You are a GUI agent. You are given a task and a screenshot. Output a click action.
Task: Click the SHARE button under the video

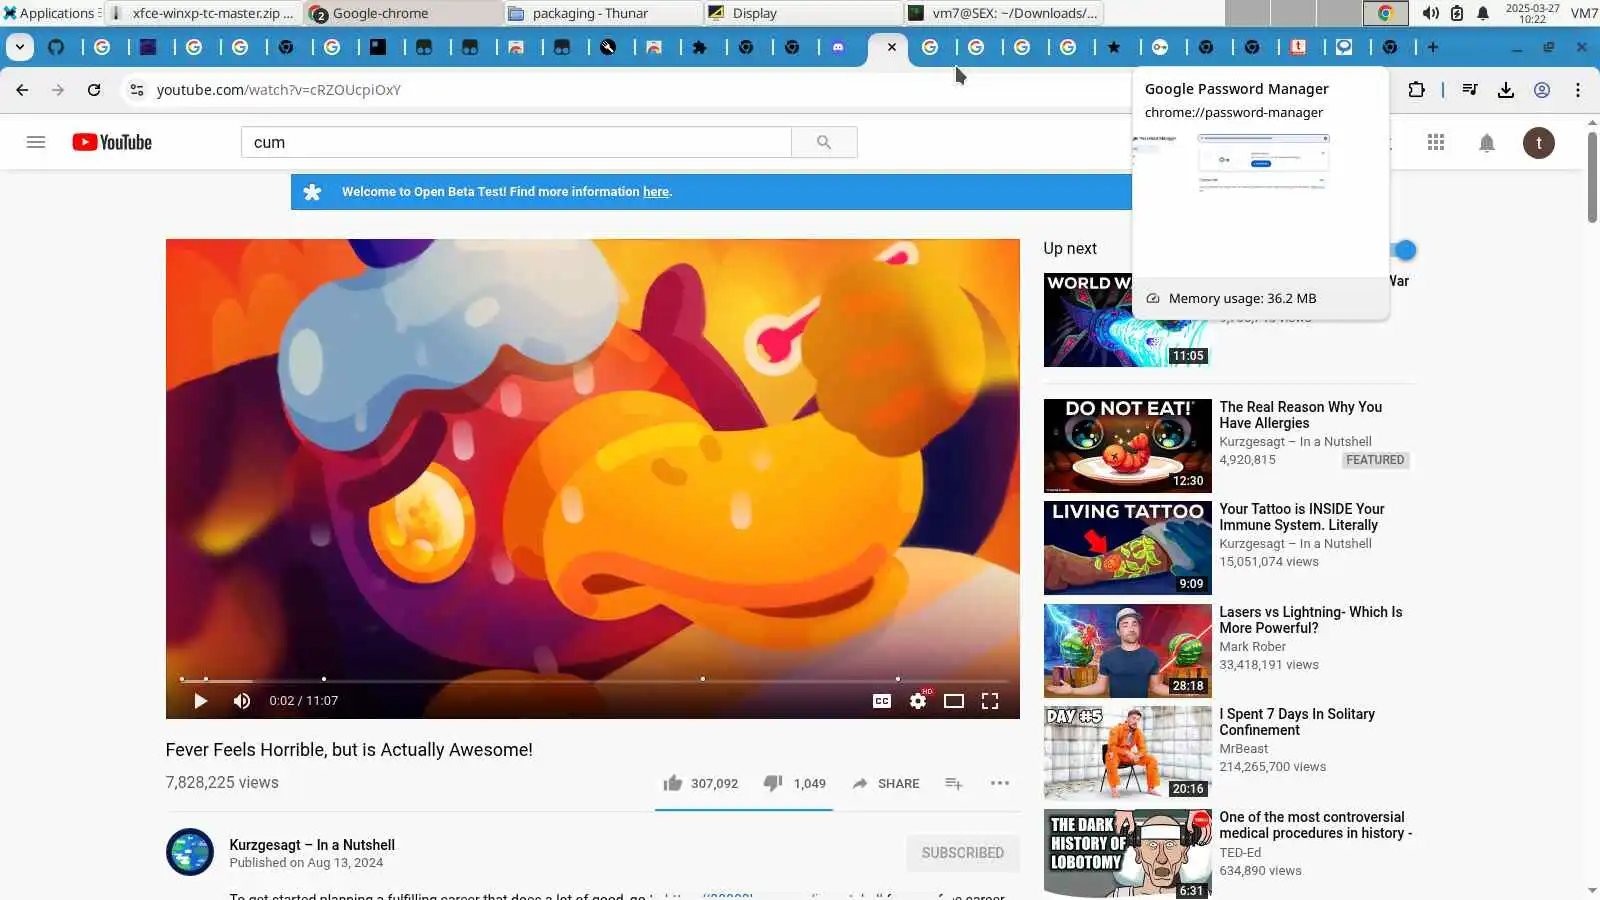(886, 784)
